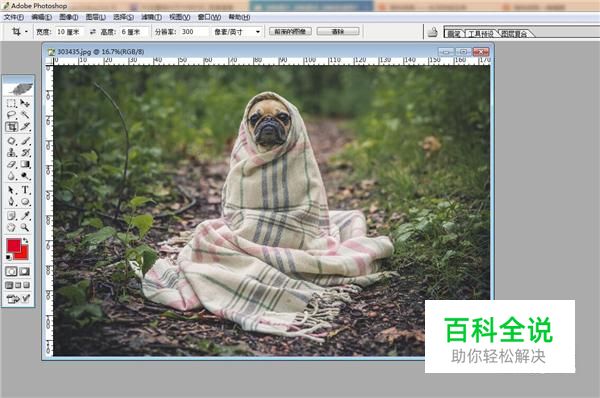Viewport: 600px width, 398px height.
Task: Select the Zoom magnifier tool
Action: click(x=25, y=227)
